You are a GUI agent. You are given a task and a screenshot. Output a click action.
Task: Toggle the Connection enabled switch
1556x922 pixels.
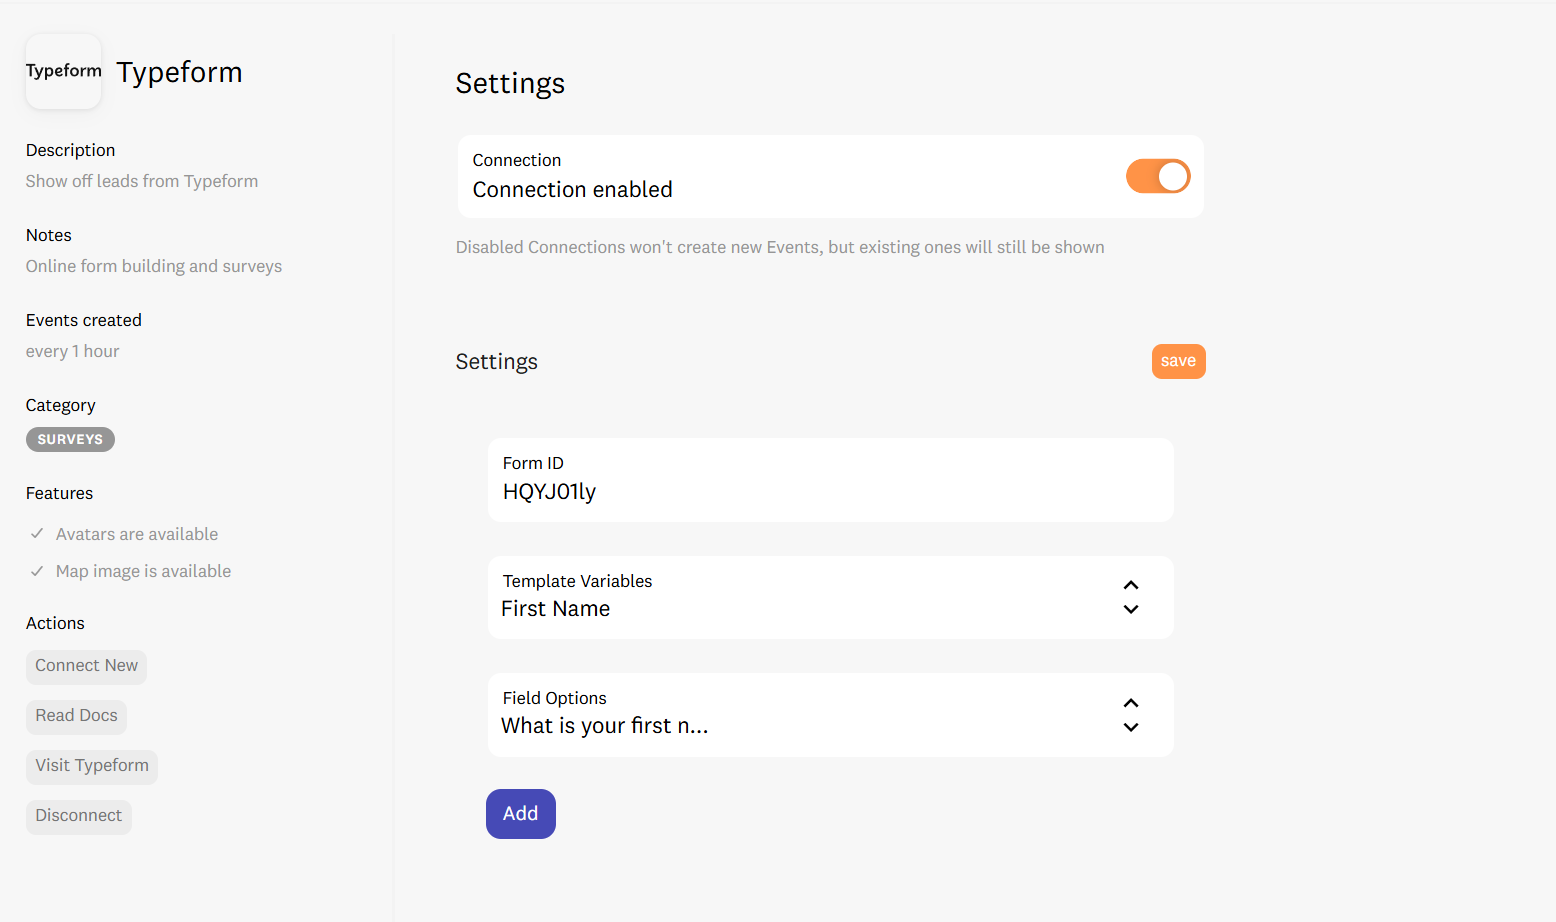pos(1157,177)
